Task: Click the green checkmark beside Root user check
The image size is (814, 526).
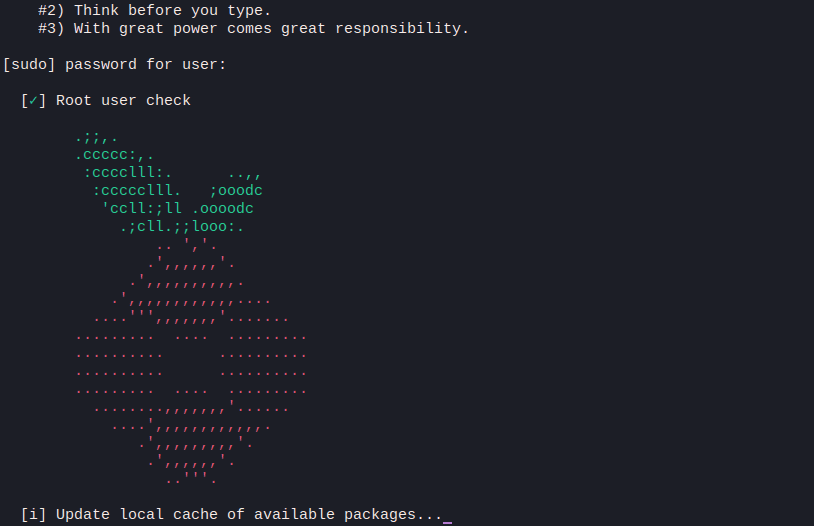Action: click(33, 101)
